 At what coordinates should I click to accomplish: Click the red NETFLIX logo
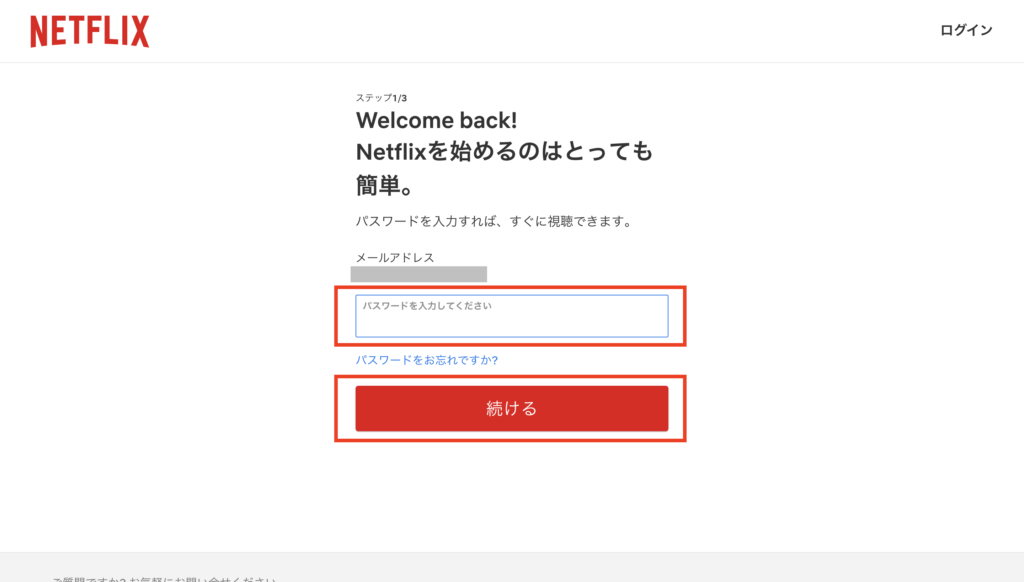[x=89, y=31]
